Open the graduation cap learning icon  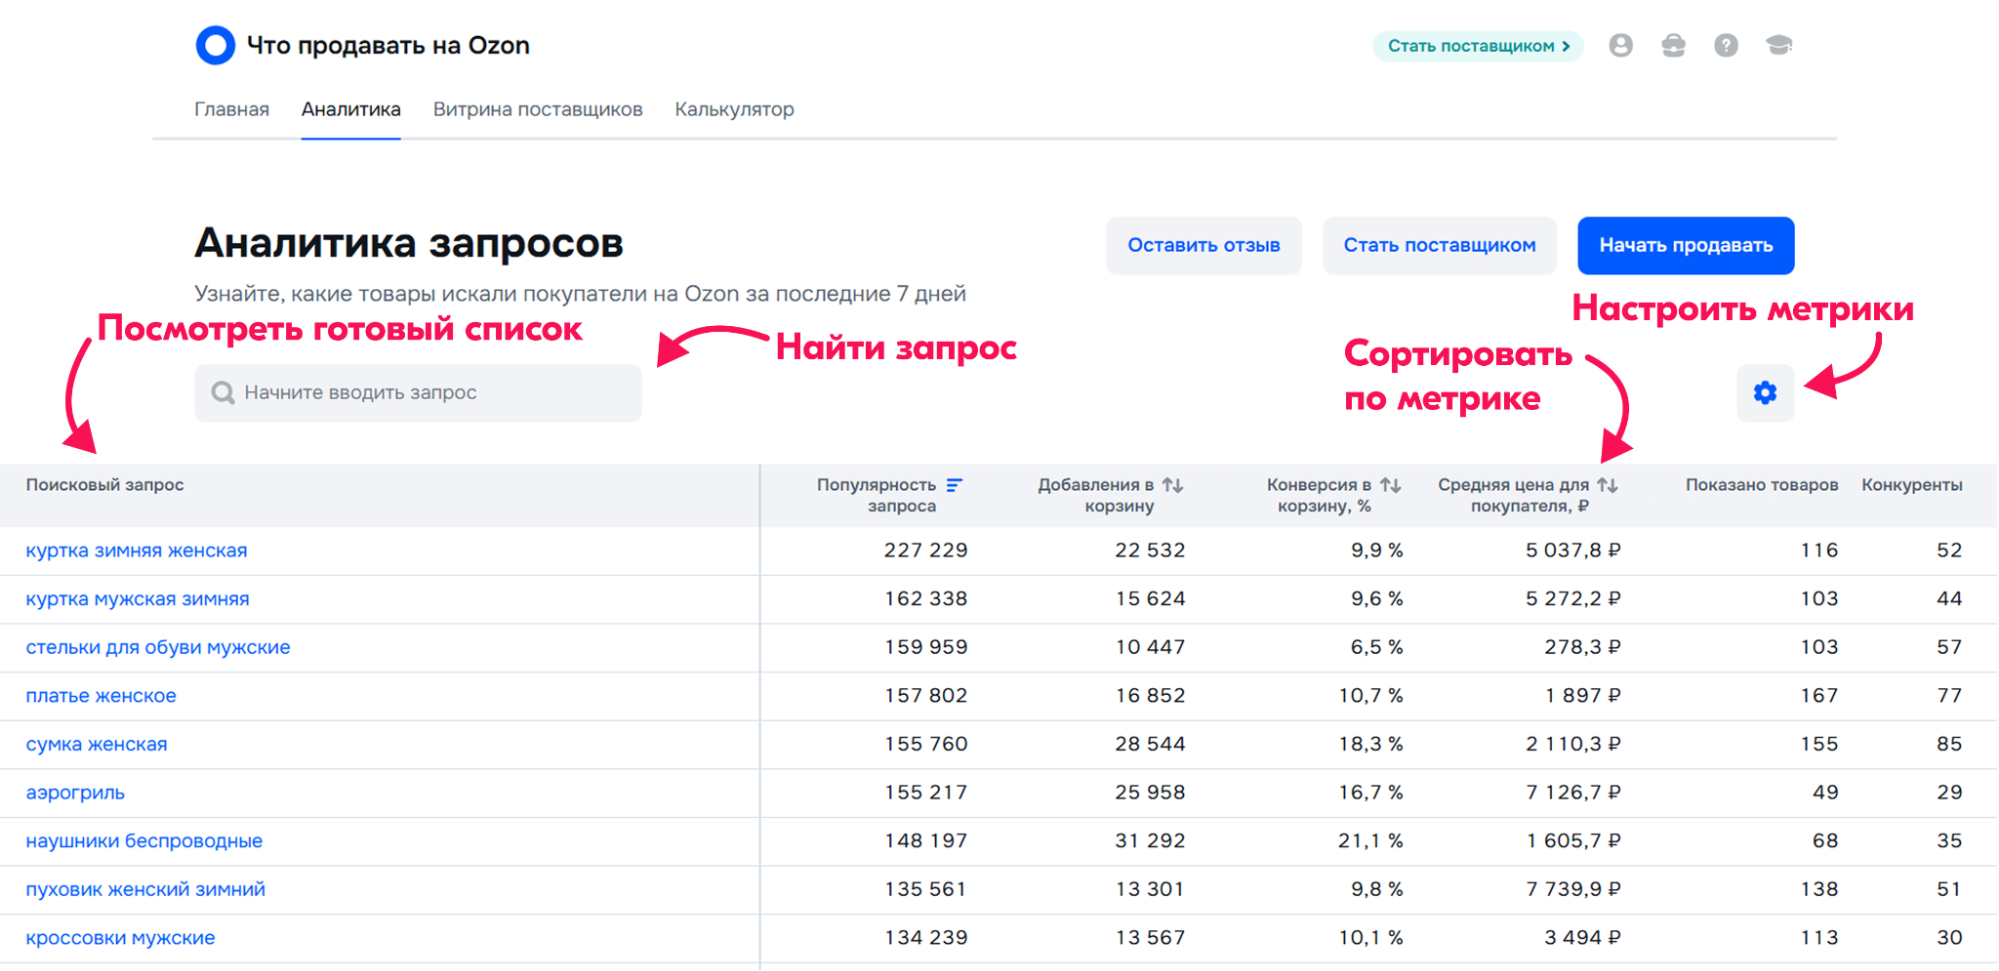pos(1779,45)
